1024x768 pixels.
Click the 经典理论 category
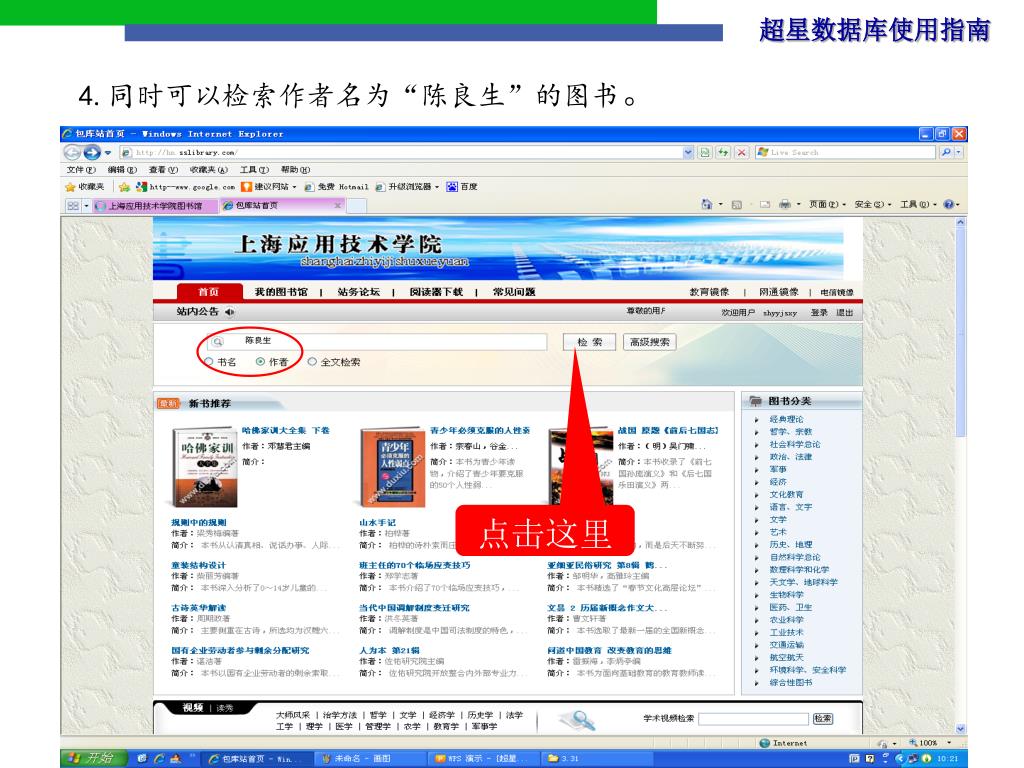tap(786, 419)
